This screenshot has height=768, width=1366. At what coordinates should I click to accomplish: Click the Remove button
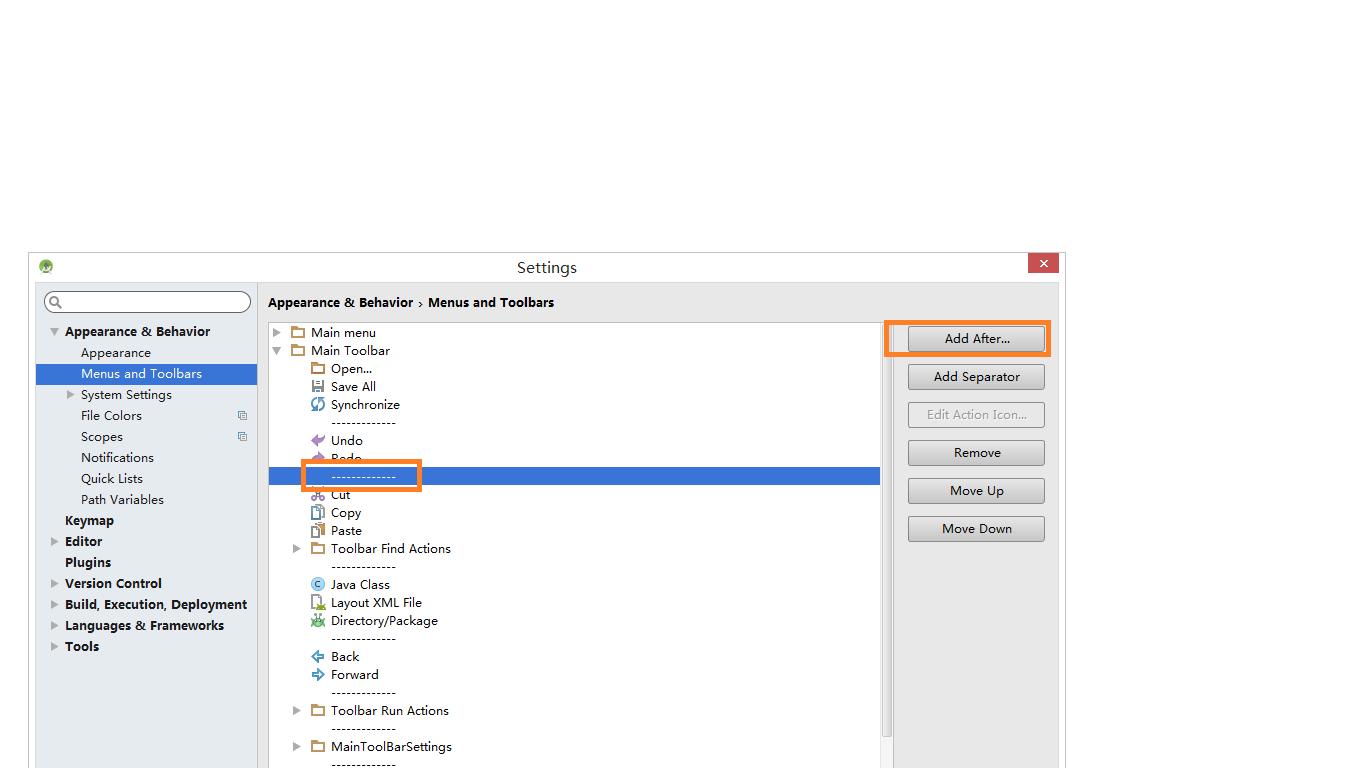pos(976,453)
